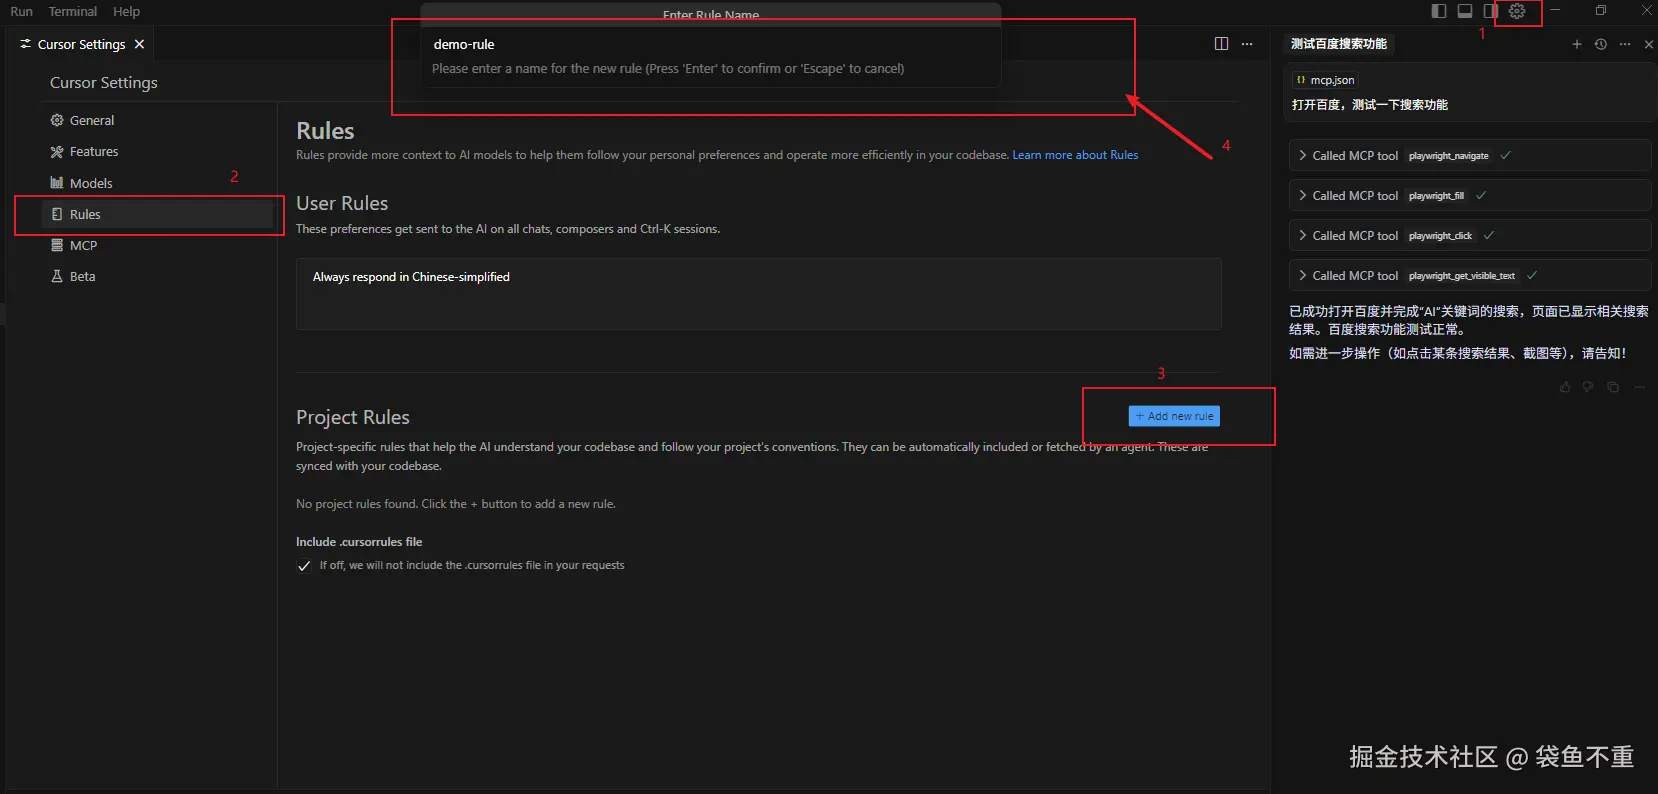
Task: Open the Terminal menu
Action: (x=73, y=11)
